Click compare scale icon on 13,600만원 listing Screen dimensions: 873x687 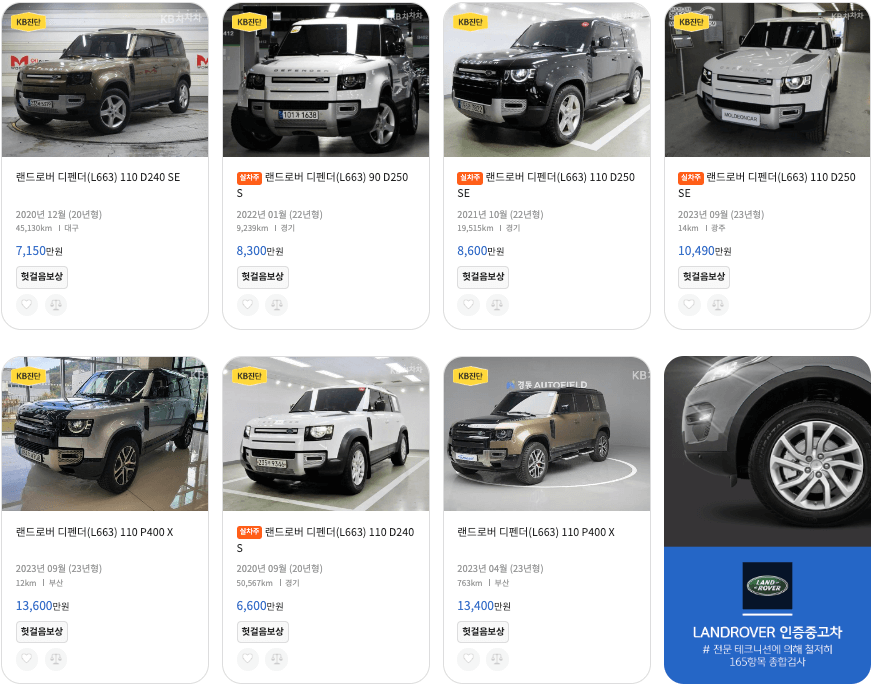(x=56, y=659)
